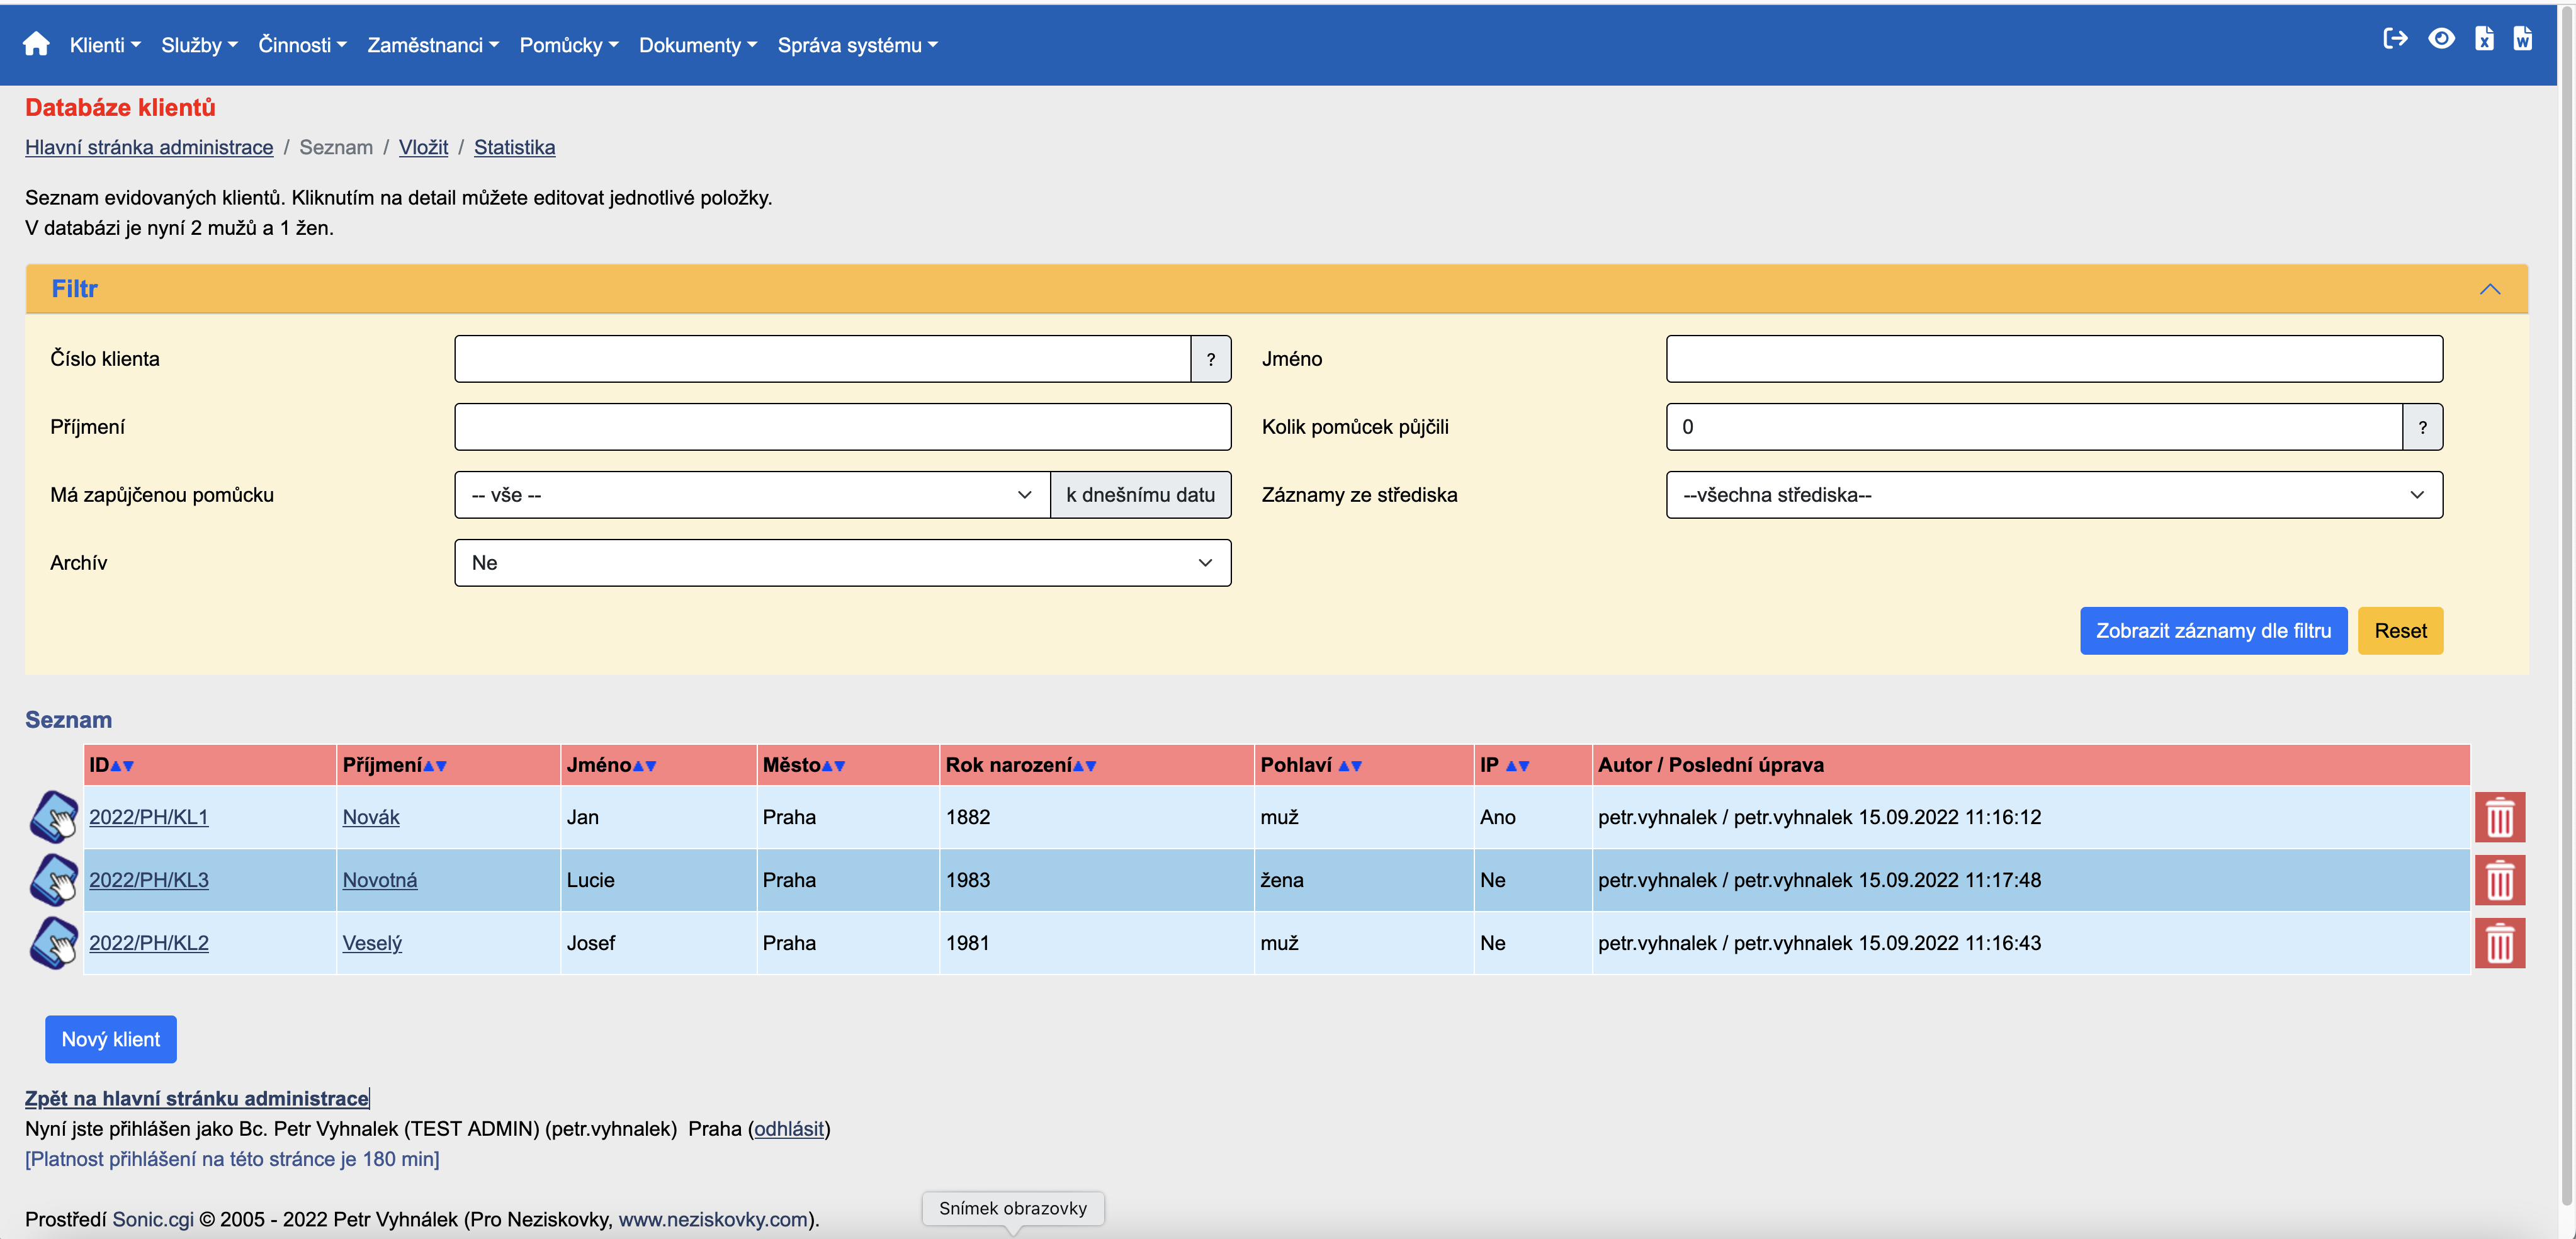2576x1239 pixels.
Task: Open Záznamy ze střediska dropdown
Action: coord(2053,495)
